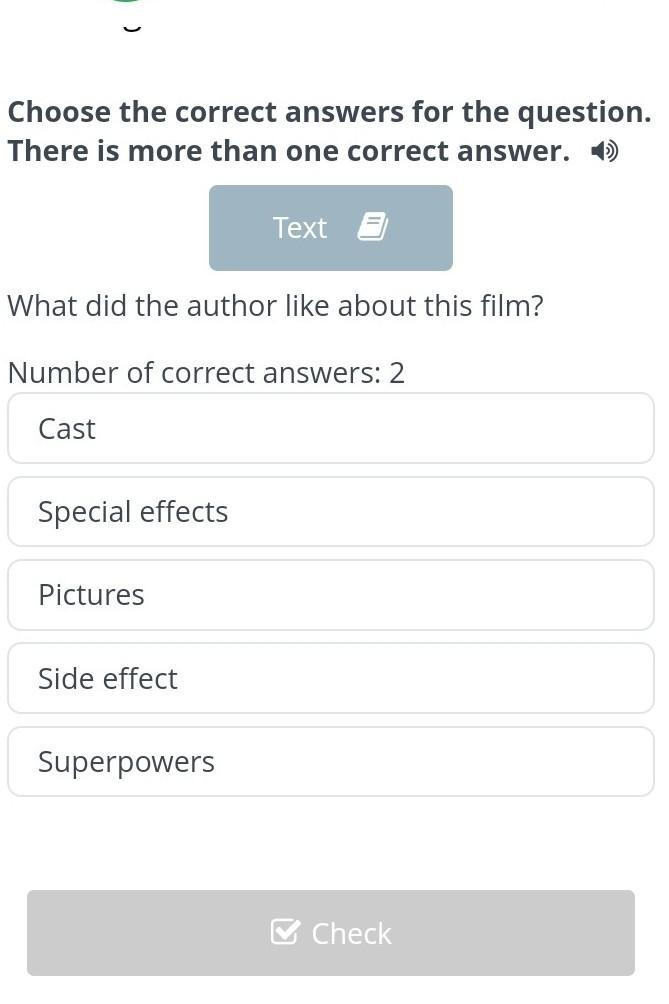Image resolution: width=669 pixels, height=1004 pixels.
Task: Click the "Check" label text
Action: pyautogui.click(x=351, y=933)
